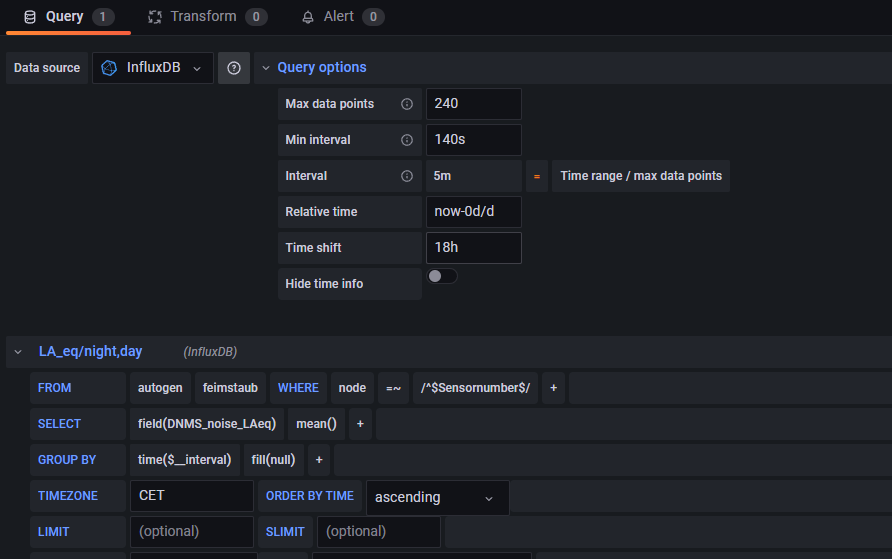Click time($__interval) in GROUP BY
The width and height of the screenshot is (892, 559).
[184, 459]
